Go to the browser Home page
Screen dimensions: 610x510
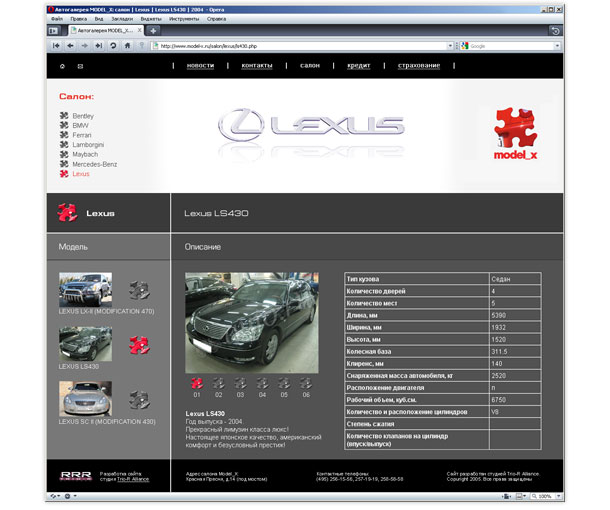tap(127, 46)
